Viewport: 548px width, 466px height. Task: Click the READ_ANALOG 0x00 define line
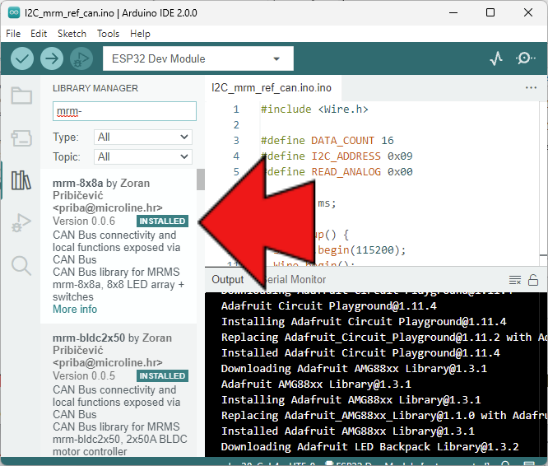pyautogui.click(x=337, y=172)
